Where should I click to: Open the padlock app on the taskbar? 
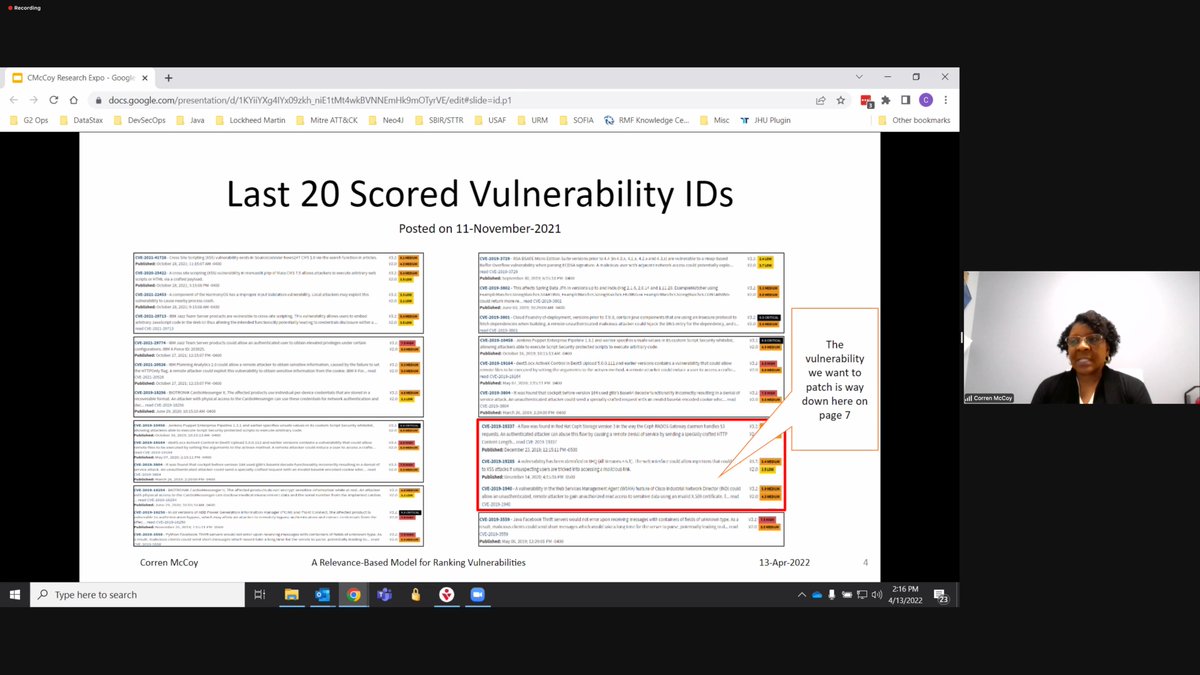[x=415, y=594]
